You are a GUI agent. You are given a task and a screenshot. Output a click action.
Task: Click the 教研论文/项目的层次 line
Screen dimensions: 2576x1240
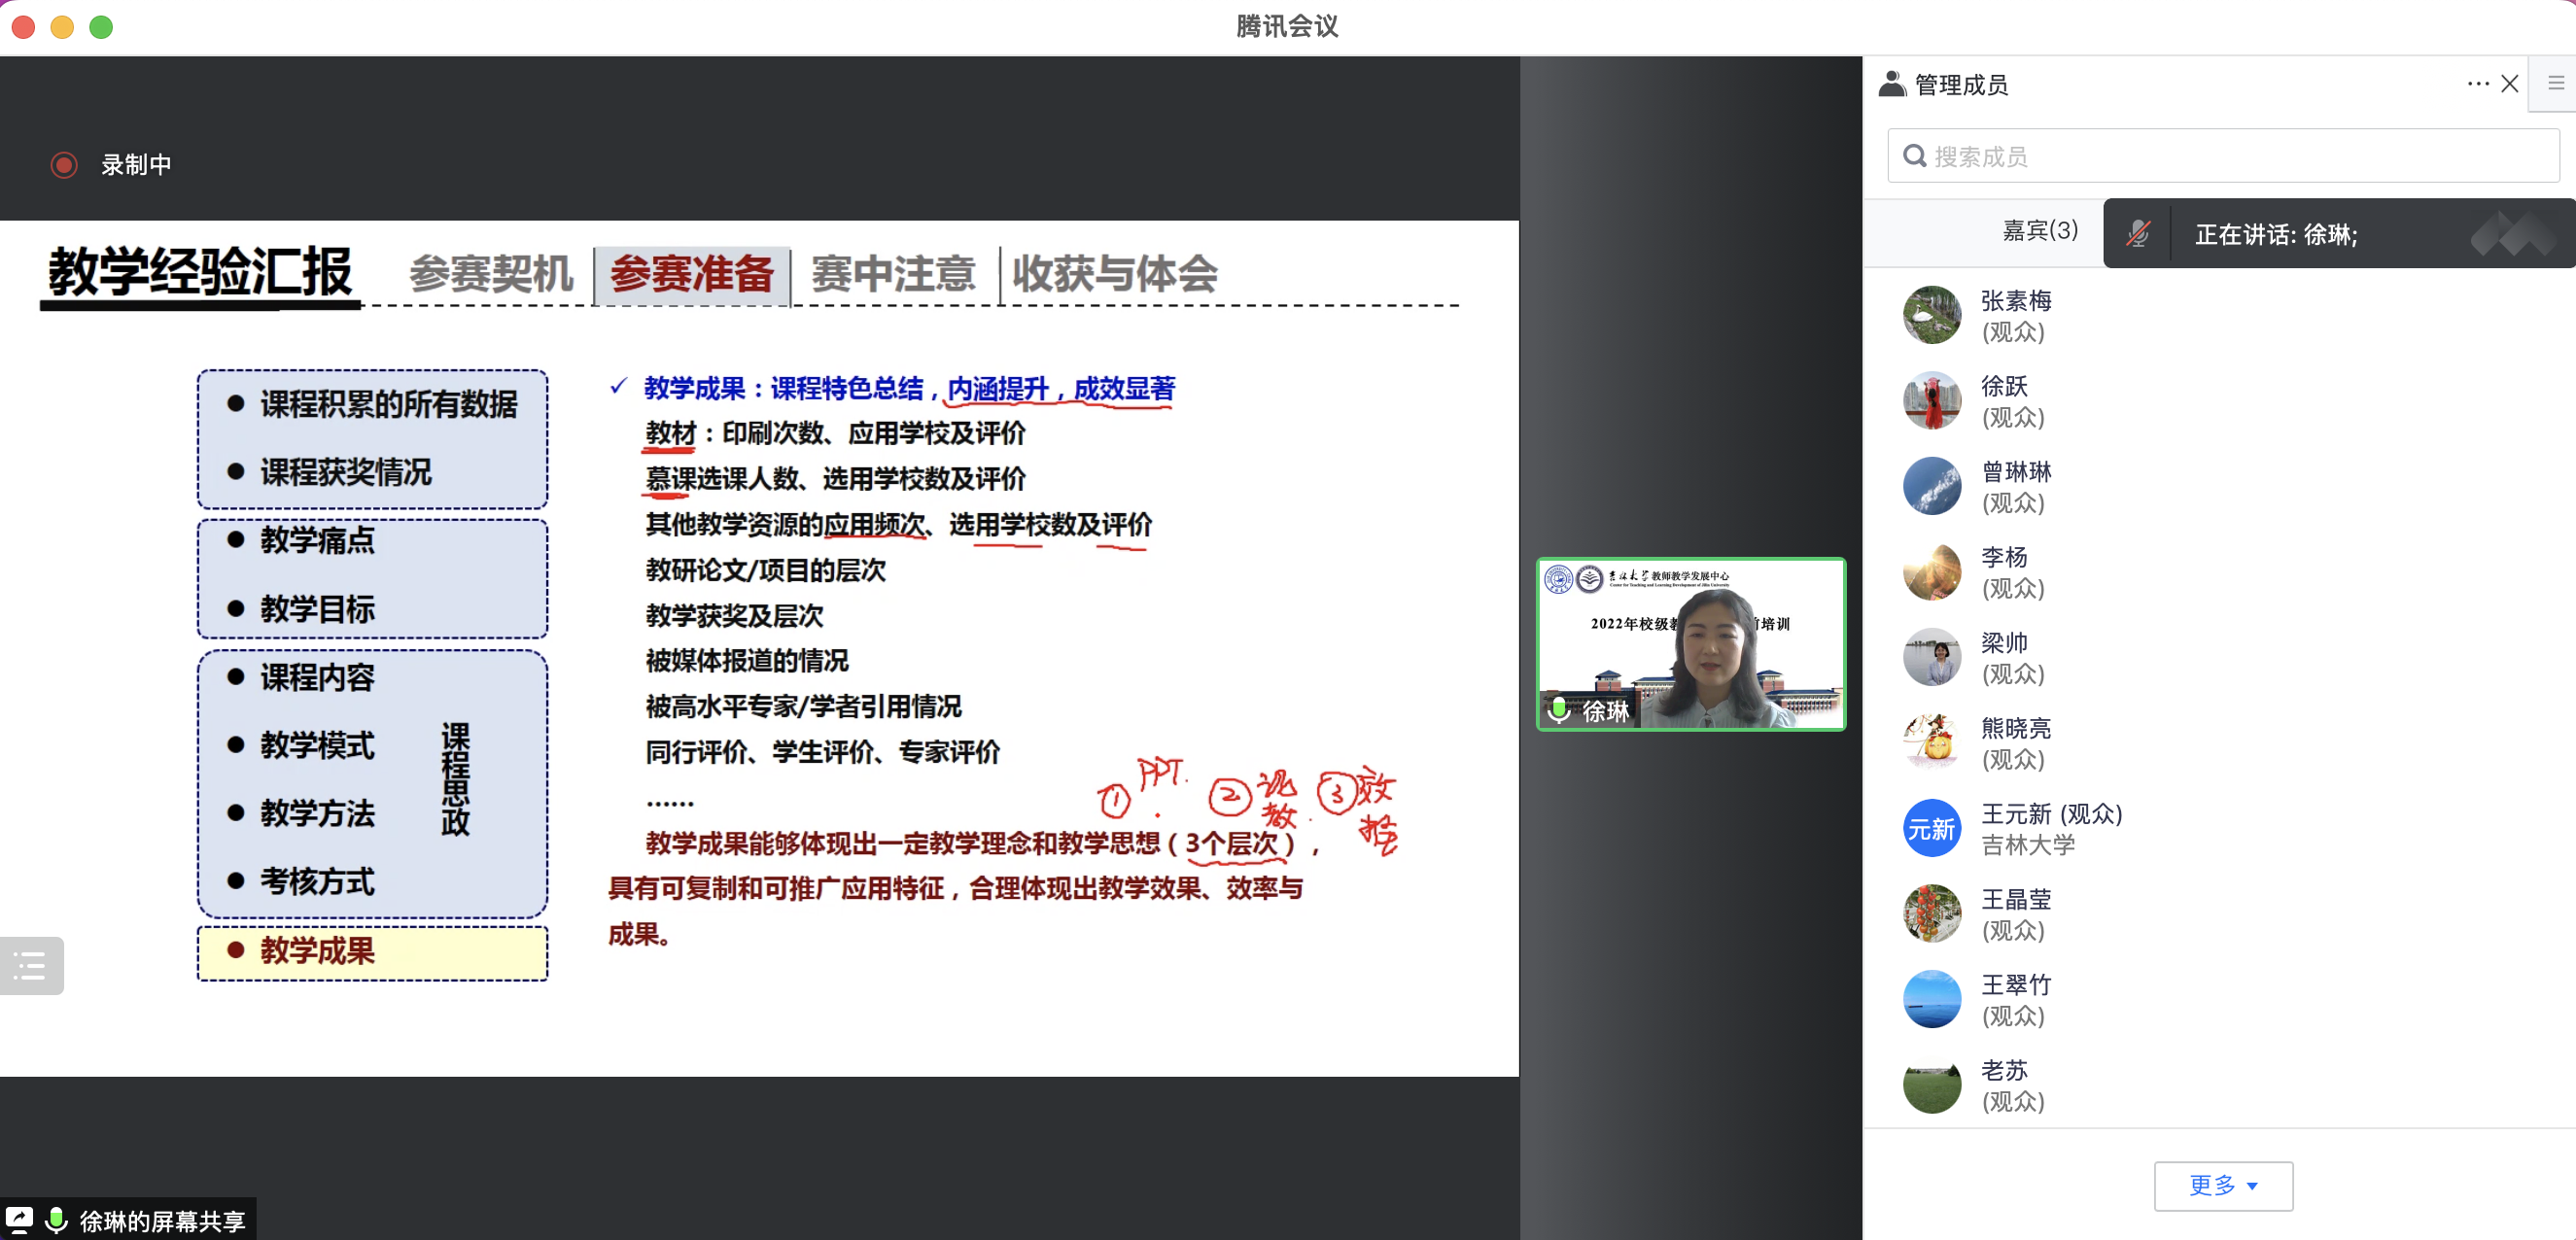(x=766, y=570)
